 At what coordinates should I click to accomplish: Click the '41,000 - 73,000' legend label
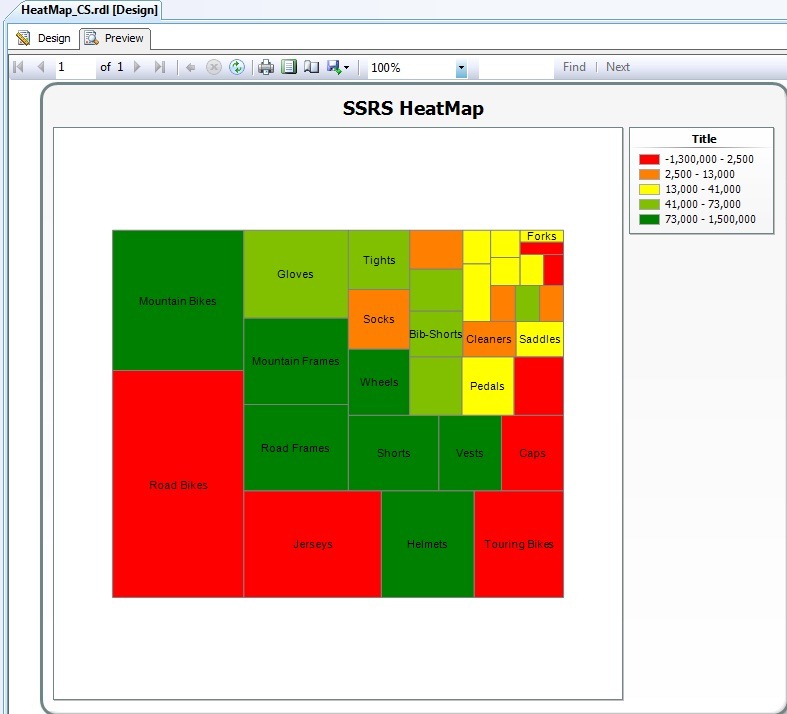coord(702,204)
